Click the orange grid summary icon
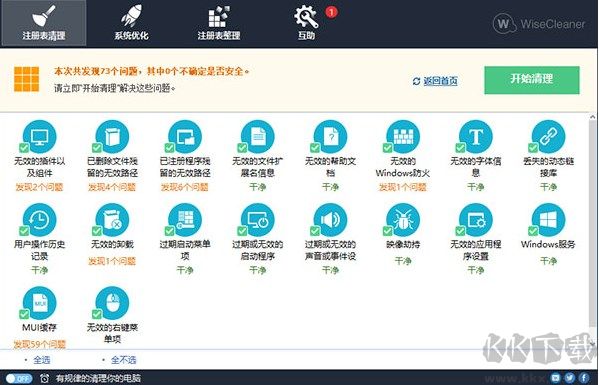The width and height of the screenshot is (599, 385). click(27, 79)
